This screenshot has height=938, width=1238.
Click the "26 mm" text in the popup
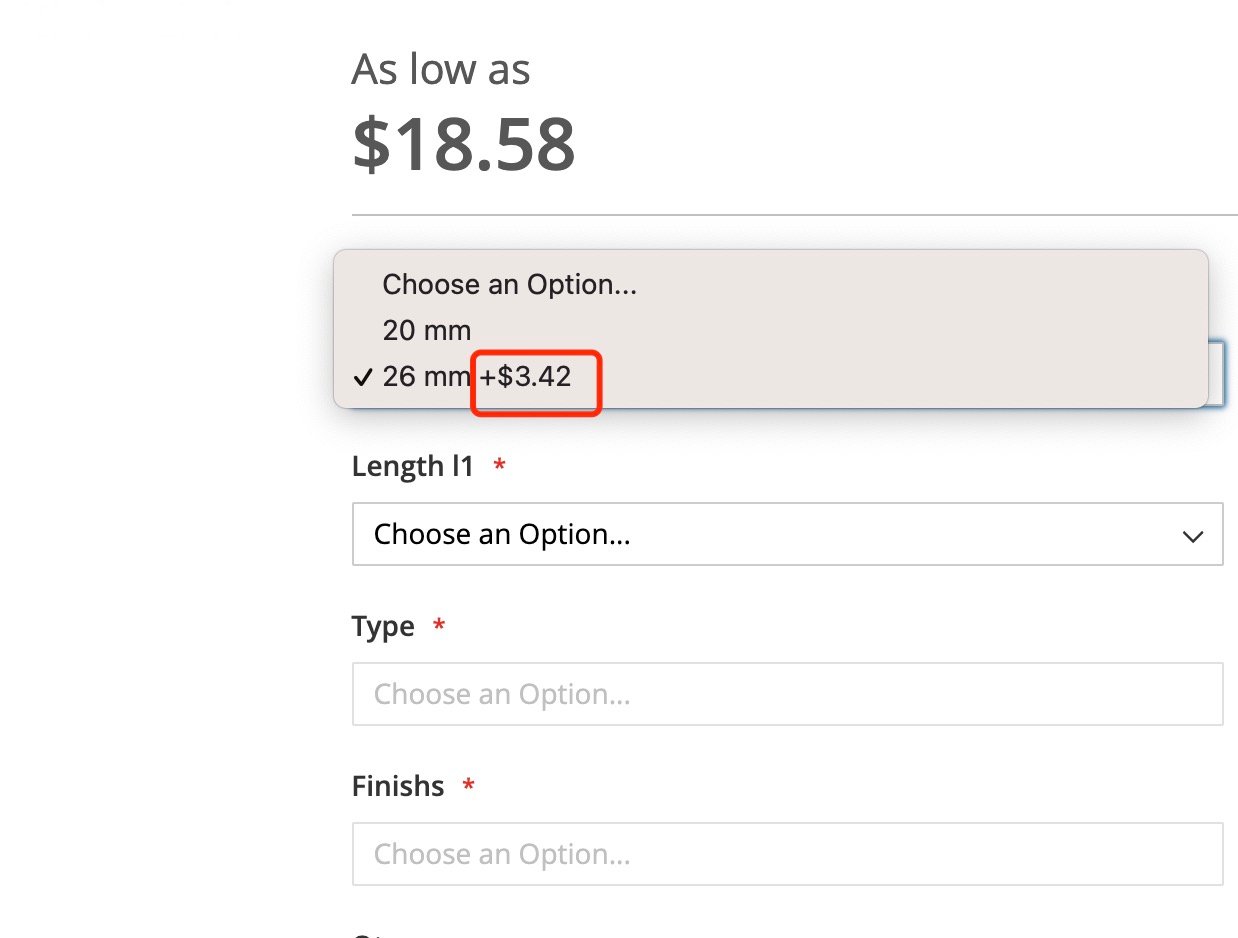426,377
